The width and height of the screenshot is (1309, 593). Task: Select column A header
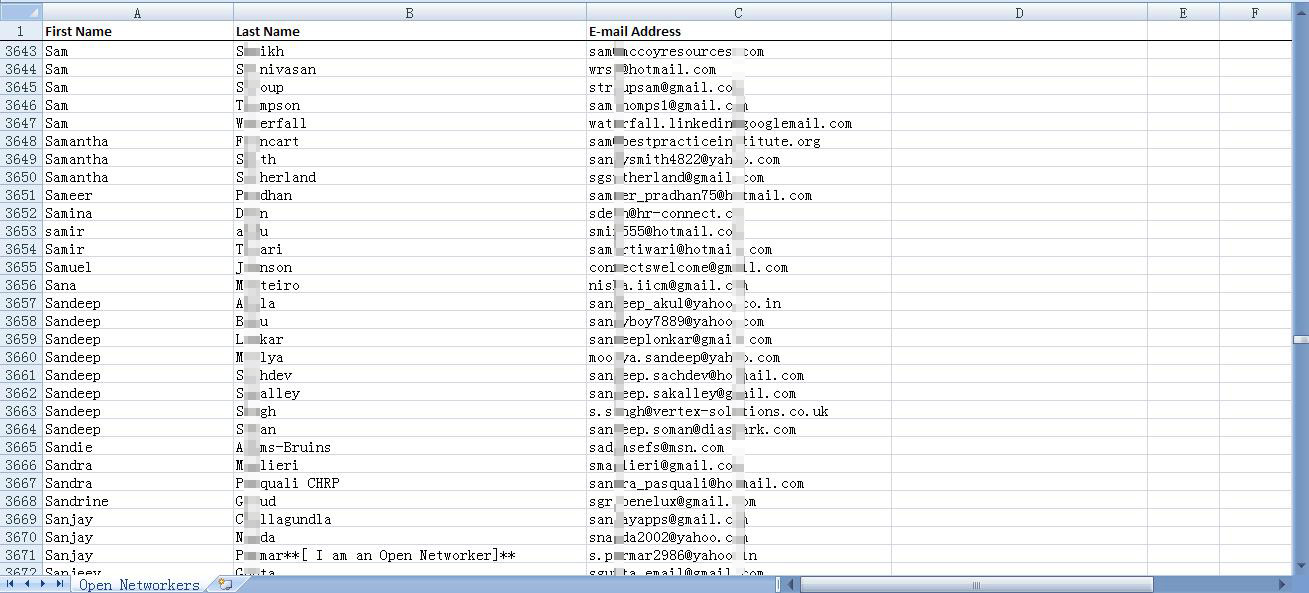click(x=137, y=13)
